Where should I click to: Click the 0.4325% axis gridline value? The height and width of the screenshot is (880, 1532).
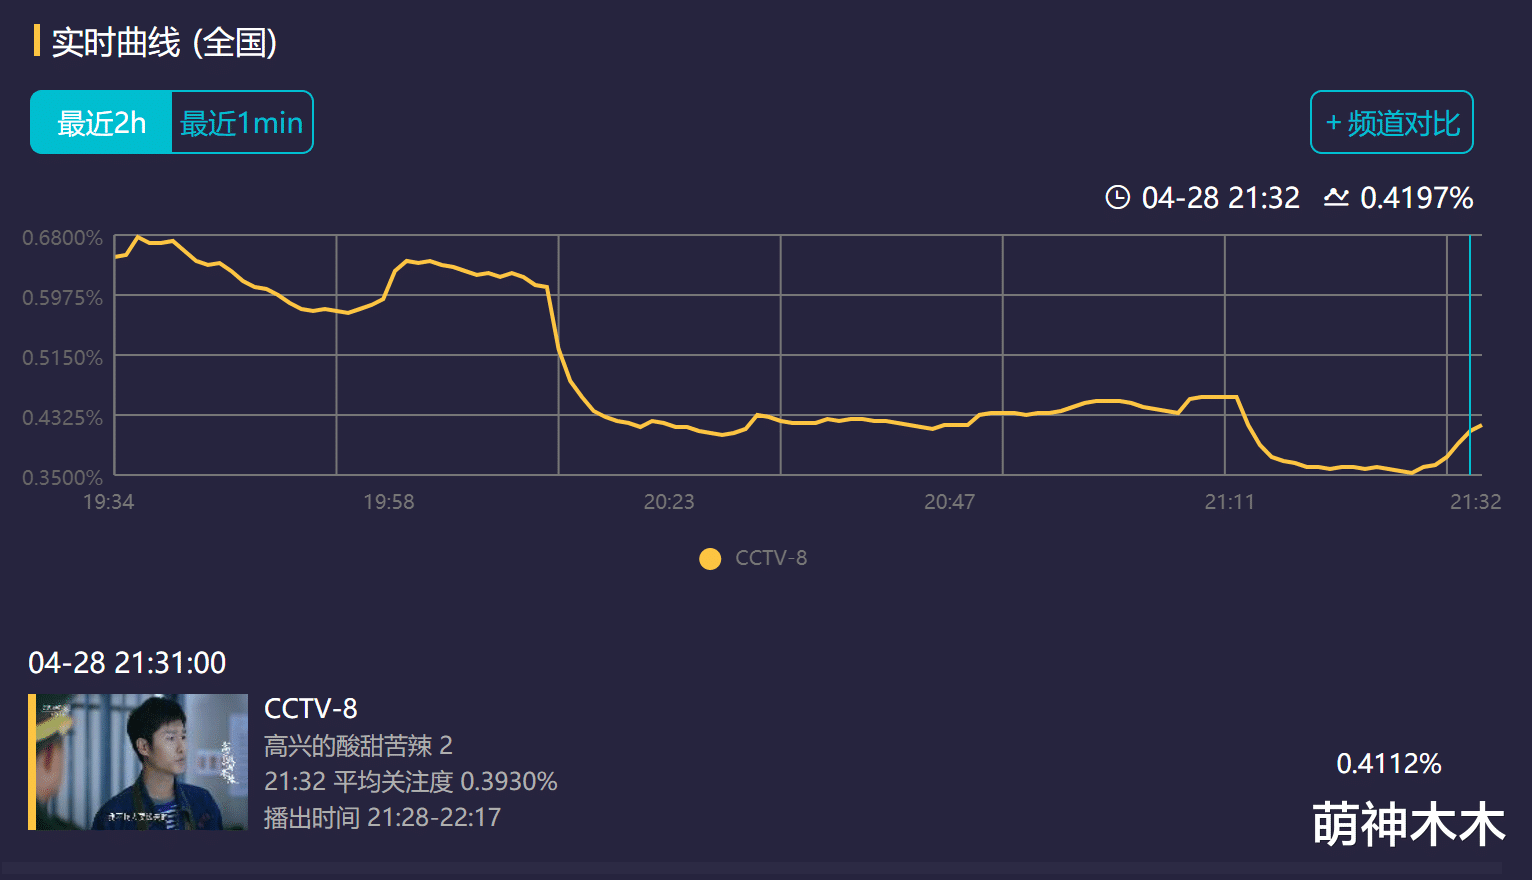tap(62, 417)
